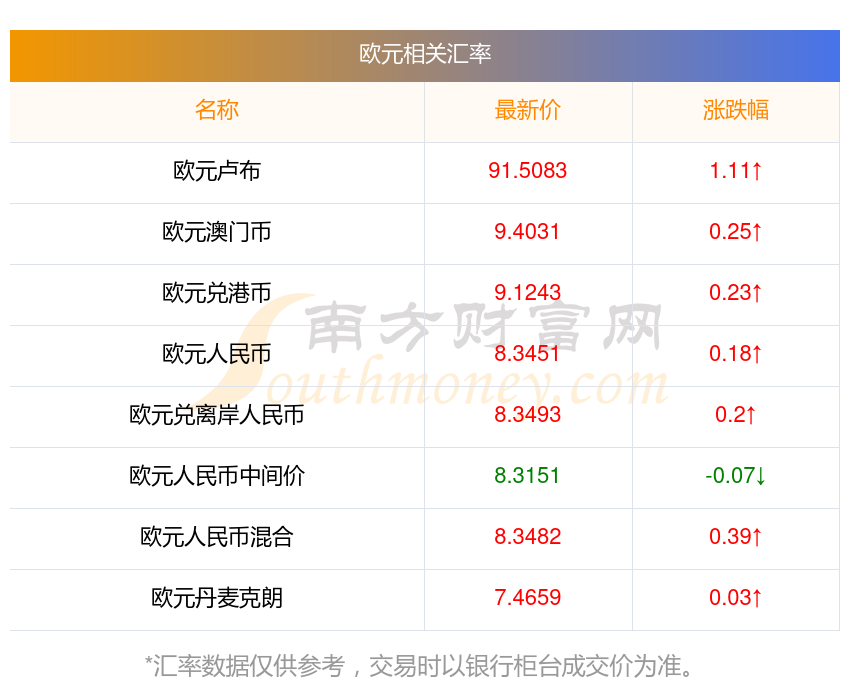Click the price 9.4031
The width and height of the screenshot is (850, 698).
[x=527, y=232]
